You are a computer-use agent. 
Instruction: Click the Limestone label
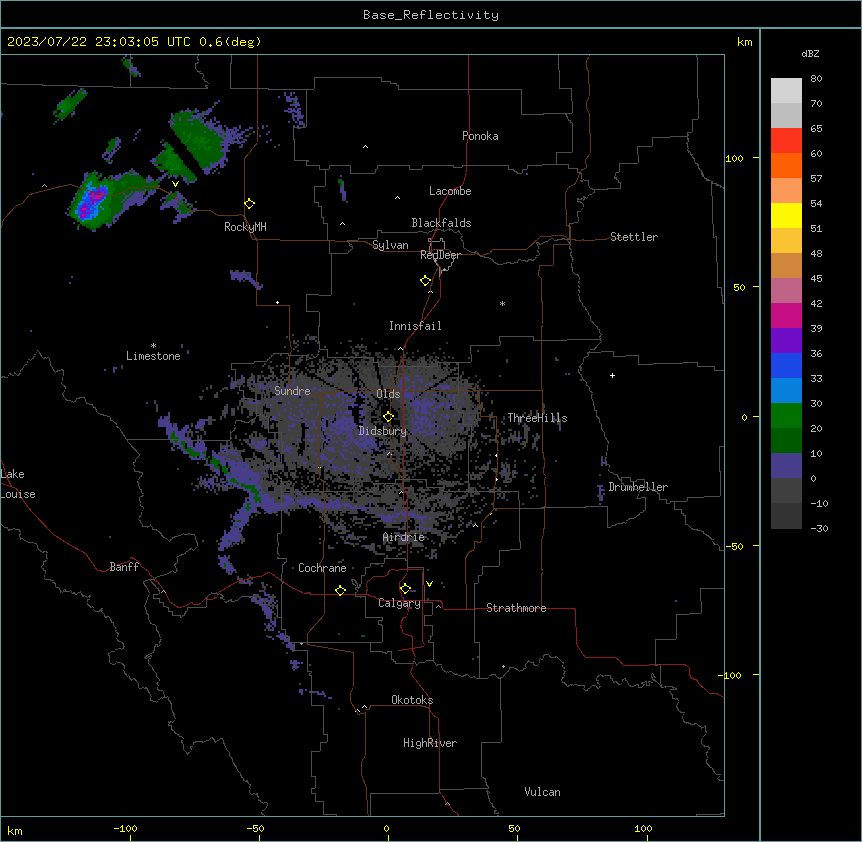coord(153,356)
